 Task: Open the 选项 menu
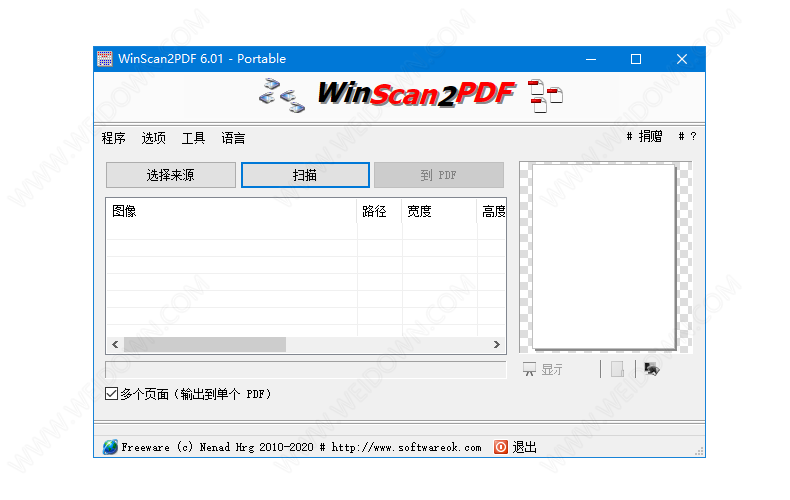point(153,138)
